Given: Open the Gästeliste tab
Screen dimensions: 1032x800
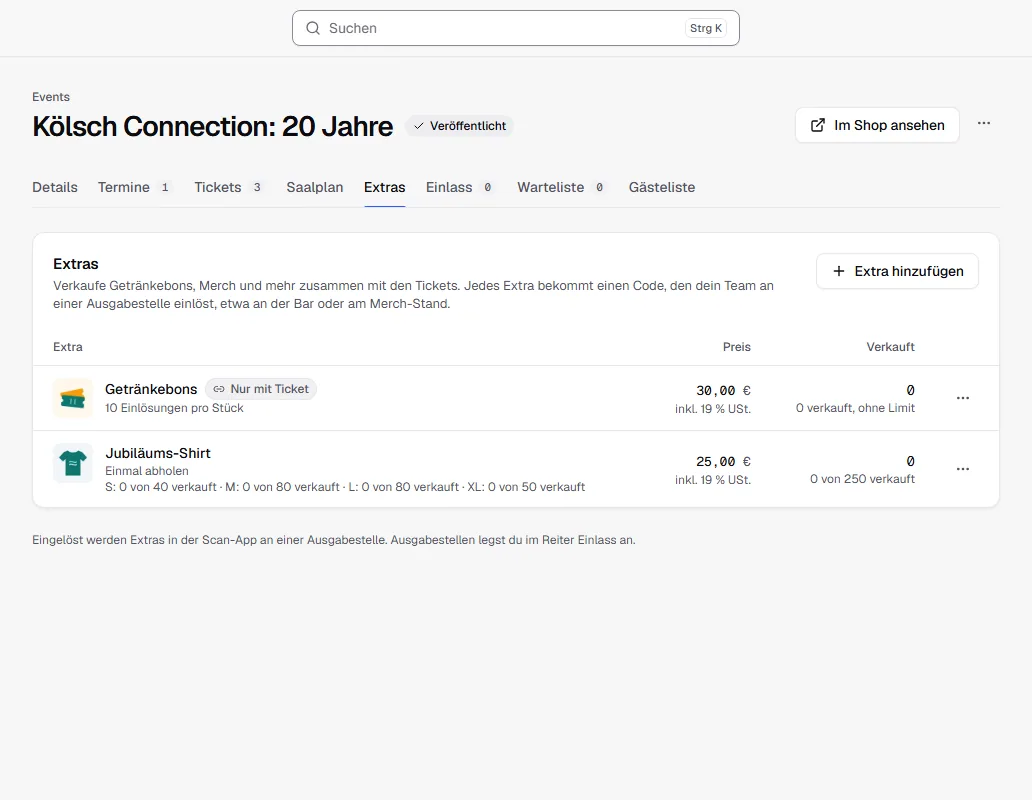Looking at the screenshot, I should 661,188.
